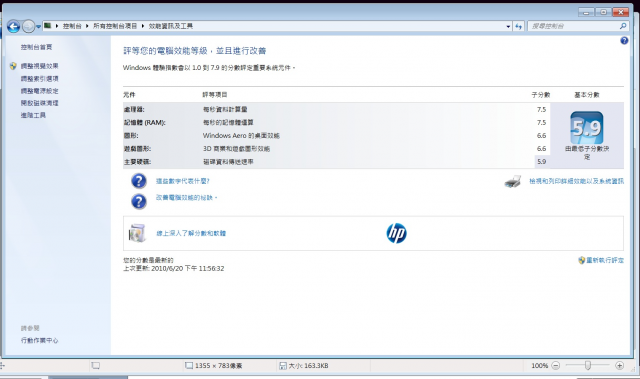The width and height of the screenshot is (640, 379).
Task: Click the shield icon beside 重新執行評定
Action: (582, 260)
